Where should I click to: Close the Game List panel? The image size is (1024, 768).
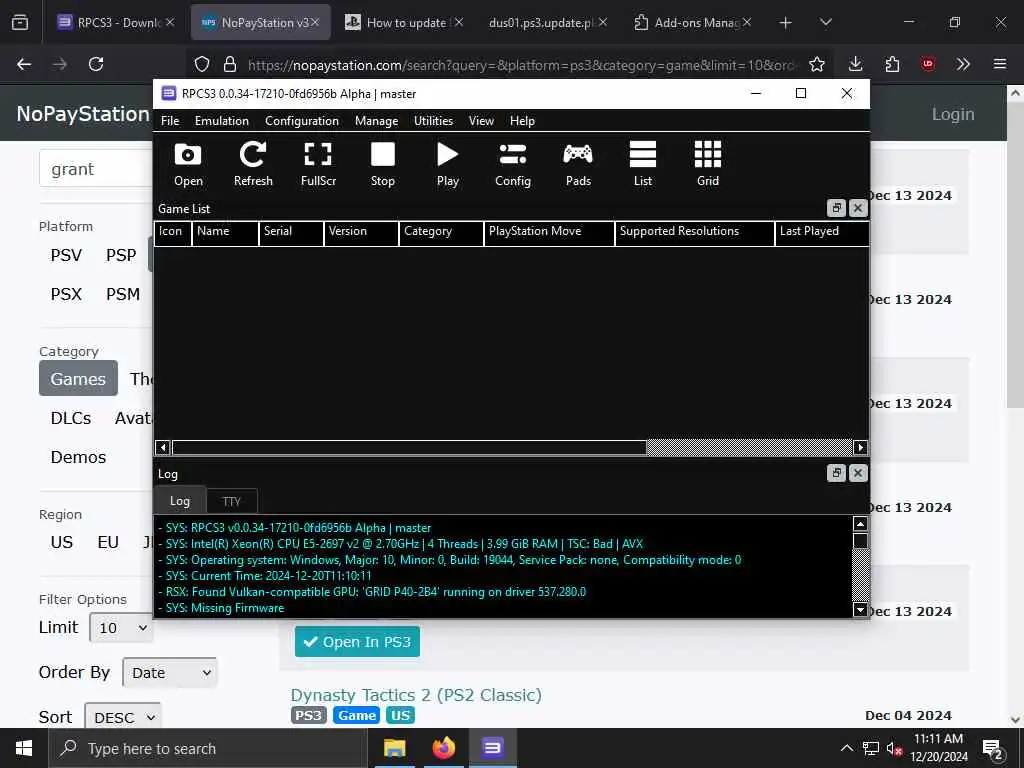(x=858, y=208)
